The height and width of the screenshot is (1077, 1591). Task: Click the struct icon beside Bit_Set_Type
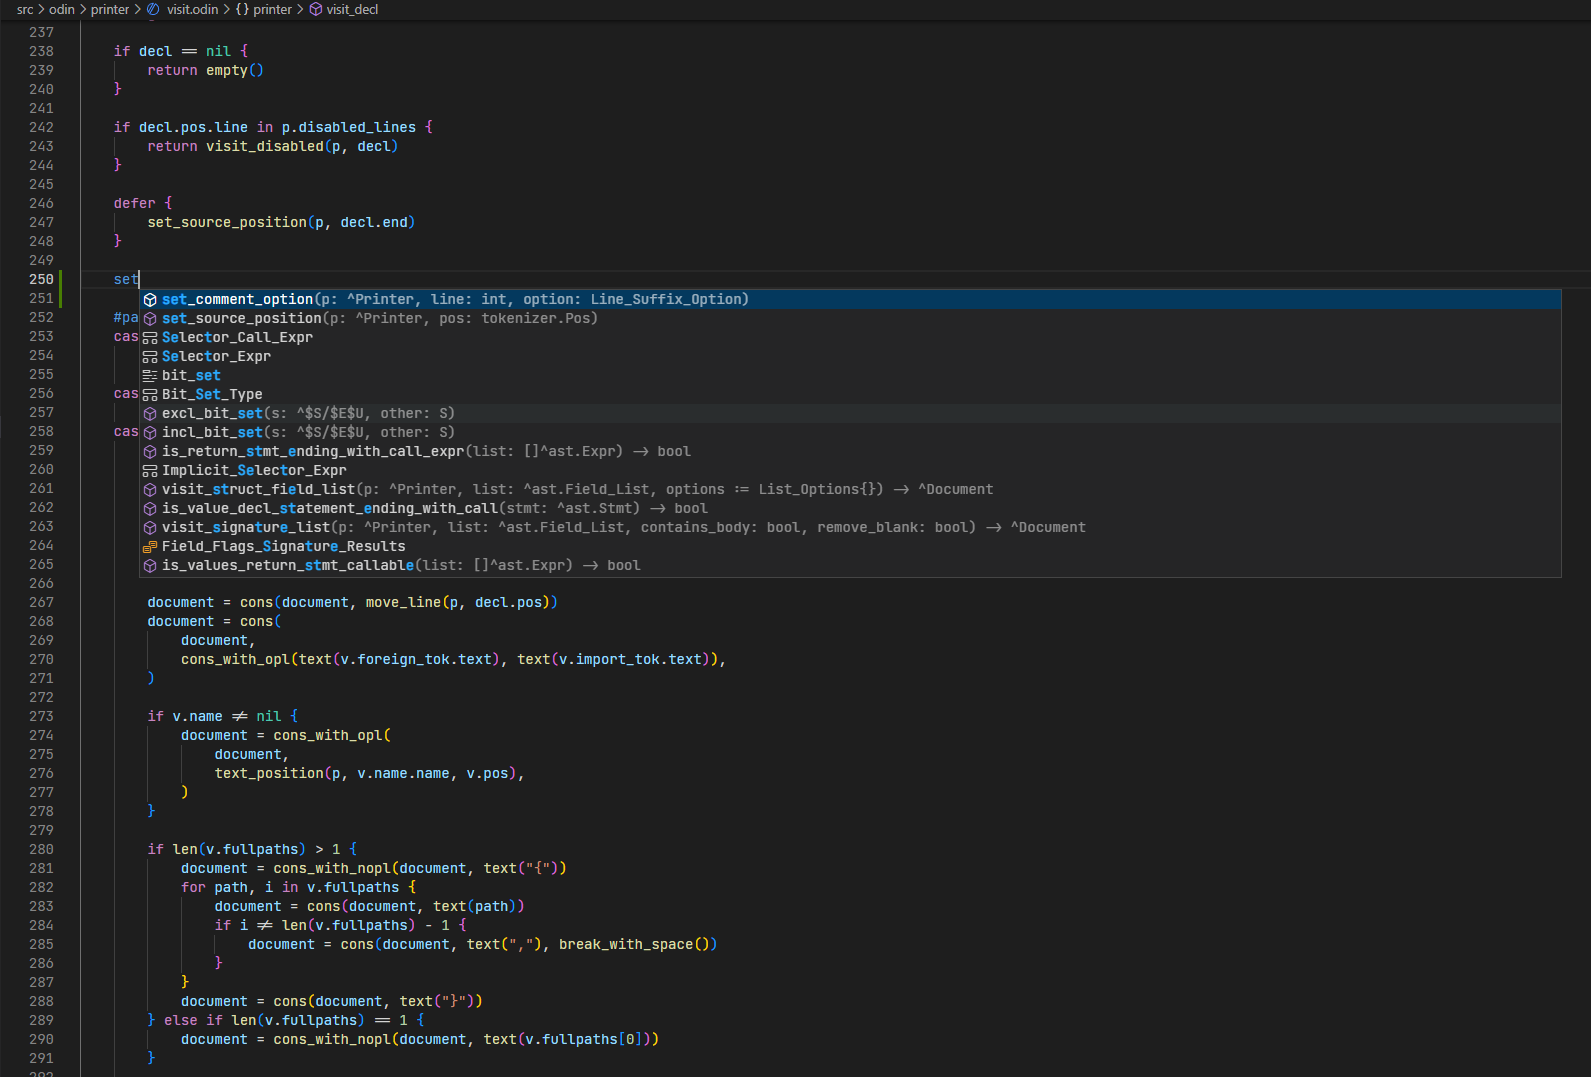[150, 395]
